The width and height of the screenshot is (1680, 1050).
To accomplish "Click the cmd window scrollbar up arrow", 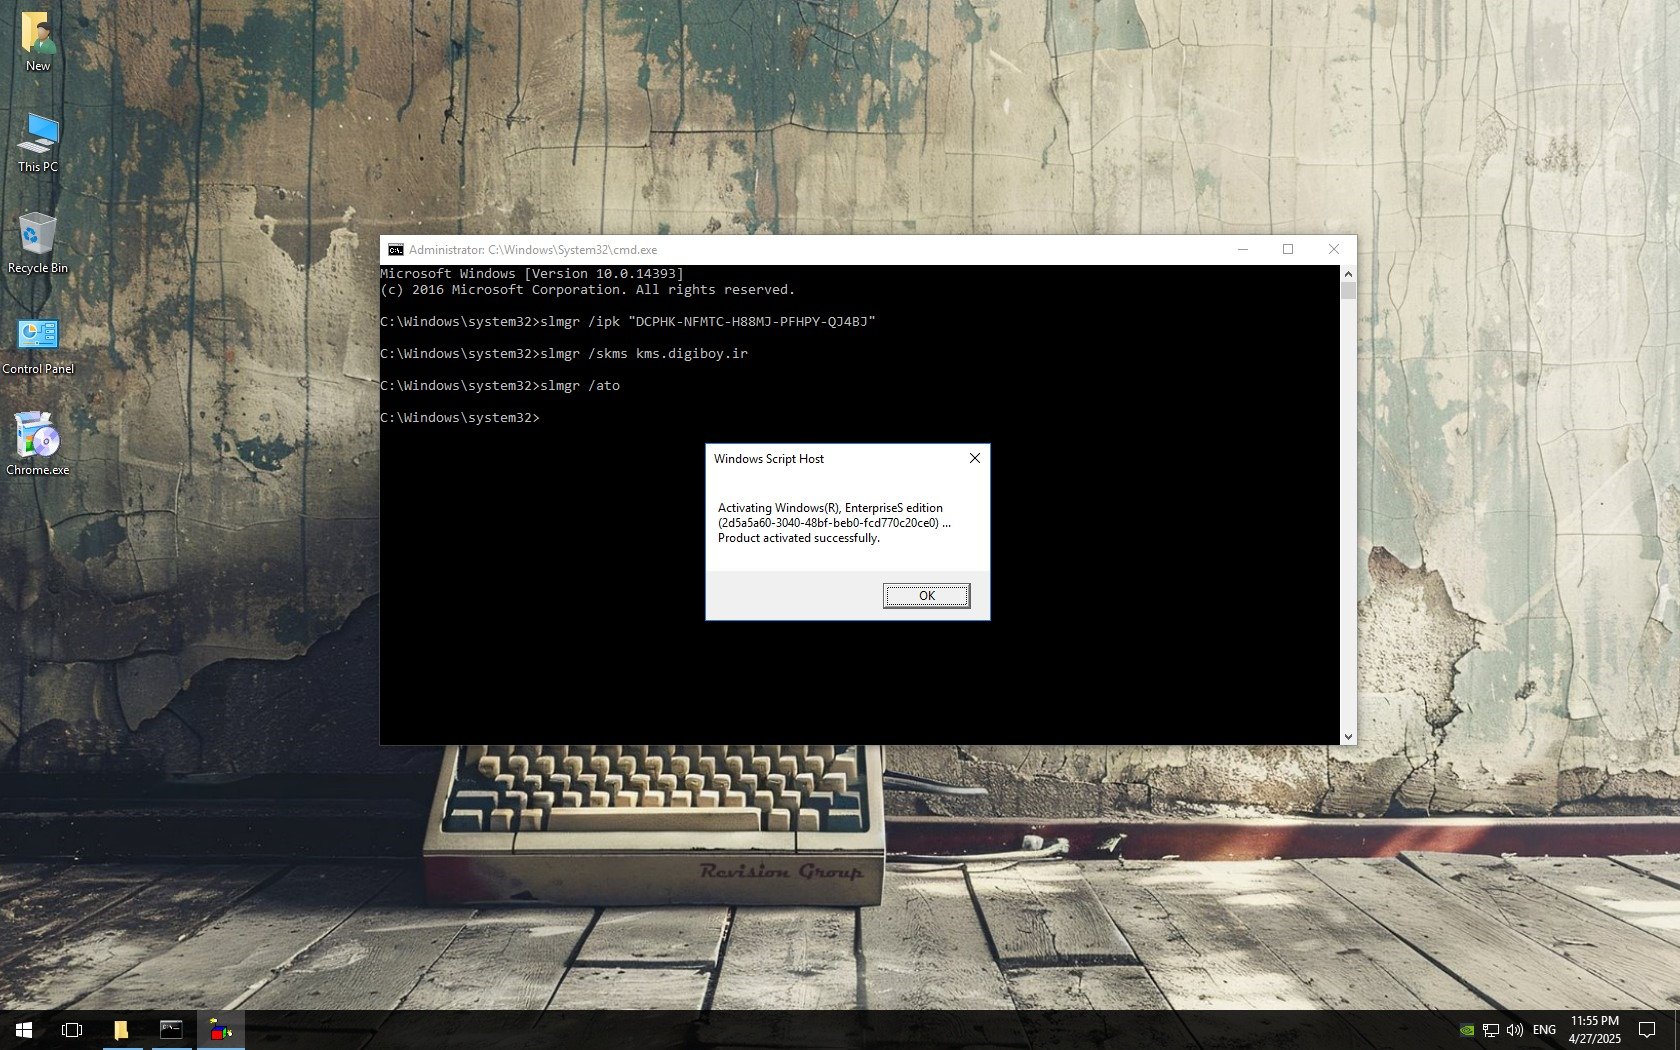I will (x=1348, y=274).
